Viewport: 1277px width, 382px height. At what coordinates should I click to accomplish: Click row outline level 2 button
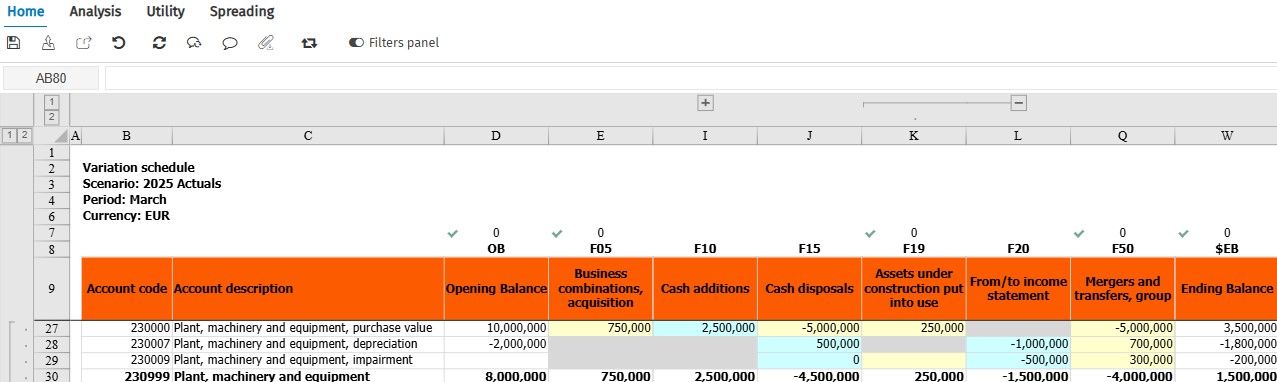24,135
